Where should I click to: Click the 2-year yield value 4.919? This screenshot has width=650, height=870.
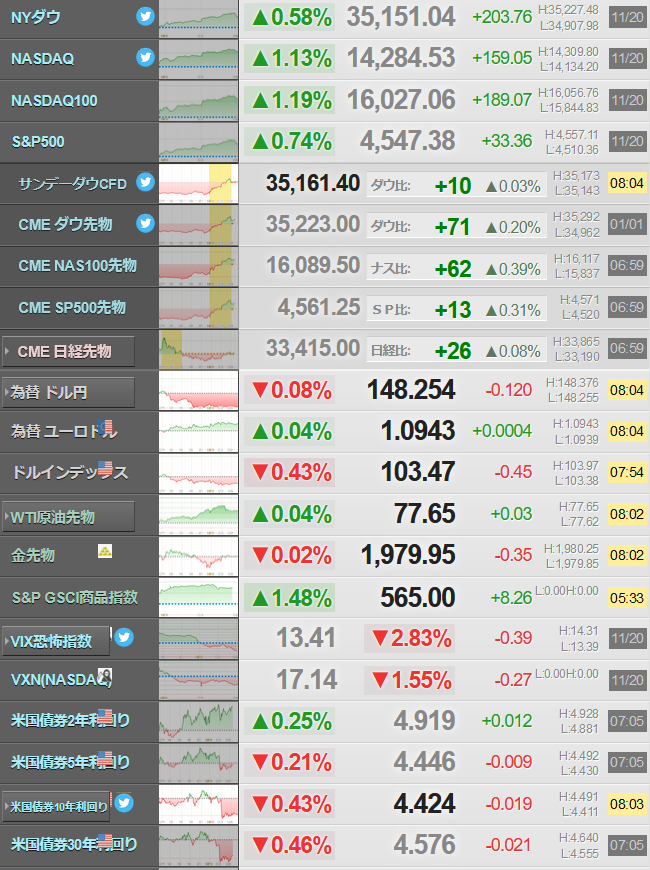425,721
